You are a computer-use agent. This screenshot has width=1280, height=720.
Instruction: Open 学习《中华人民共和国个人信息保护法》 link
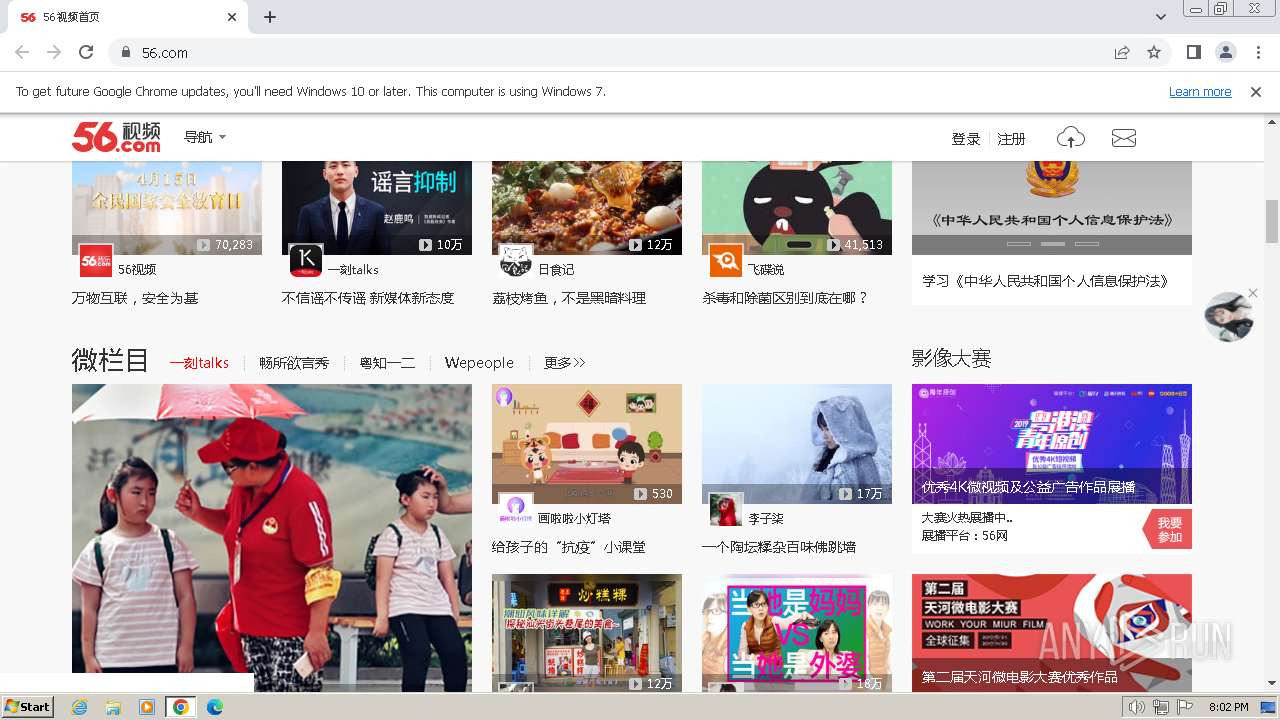(1046, 281)
